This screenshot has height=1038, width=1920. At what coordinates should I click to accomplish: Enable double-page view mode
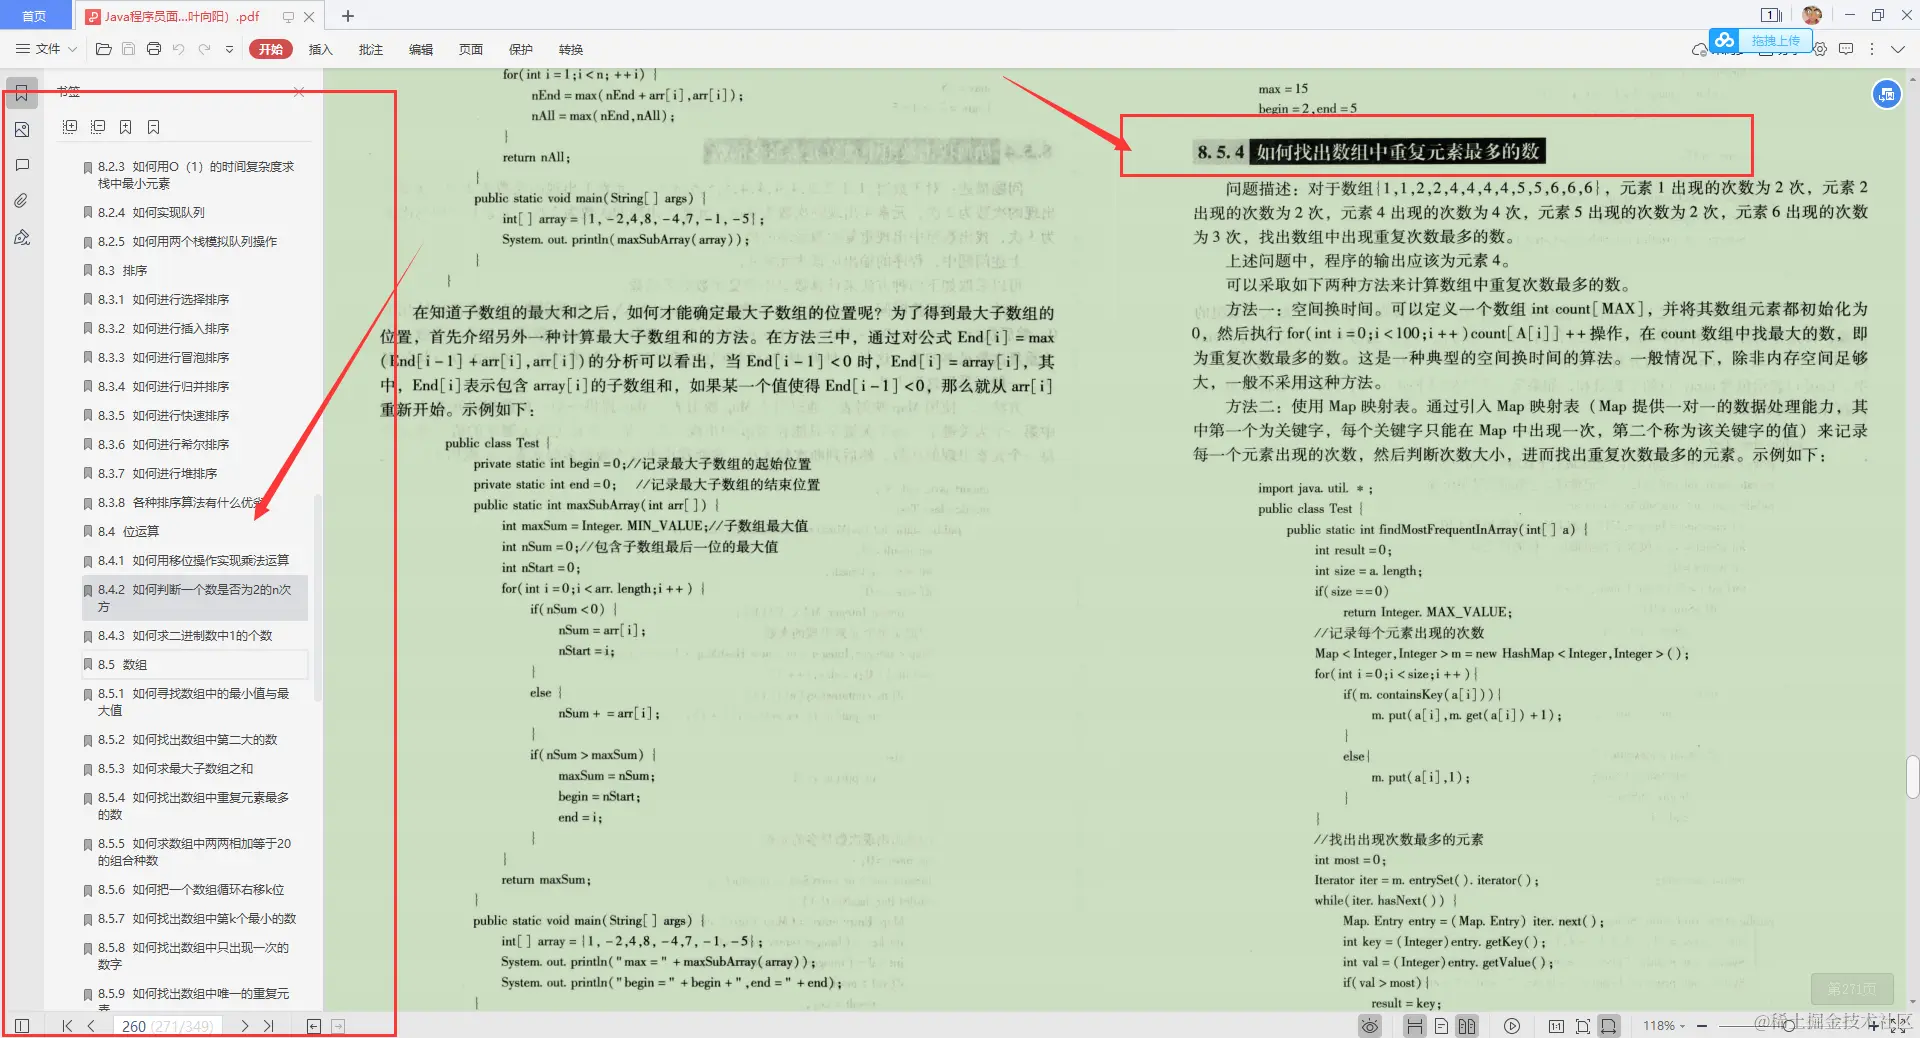pyautogui.click(x=1466, y=1026)
